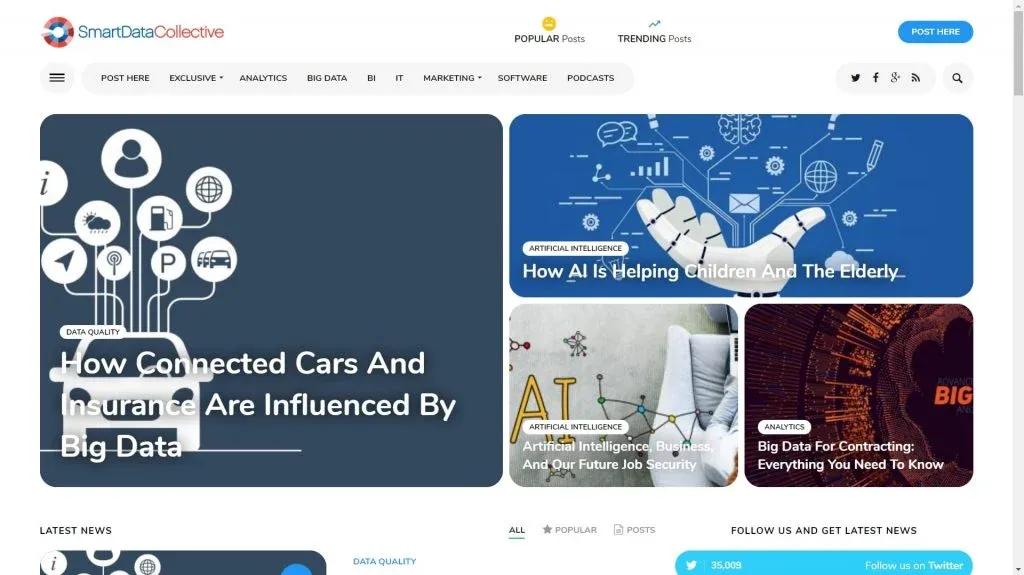This screenshot has height=575, width=1024.
Task: Select the Podcasts menu item
Action: (590, 78)
